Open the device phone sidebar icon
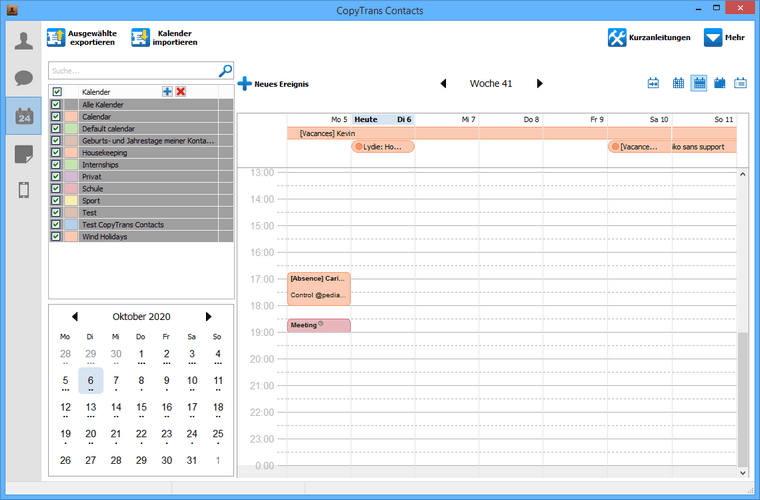The width and height of the screenshot is (760, 500). 23,190
